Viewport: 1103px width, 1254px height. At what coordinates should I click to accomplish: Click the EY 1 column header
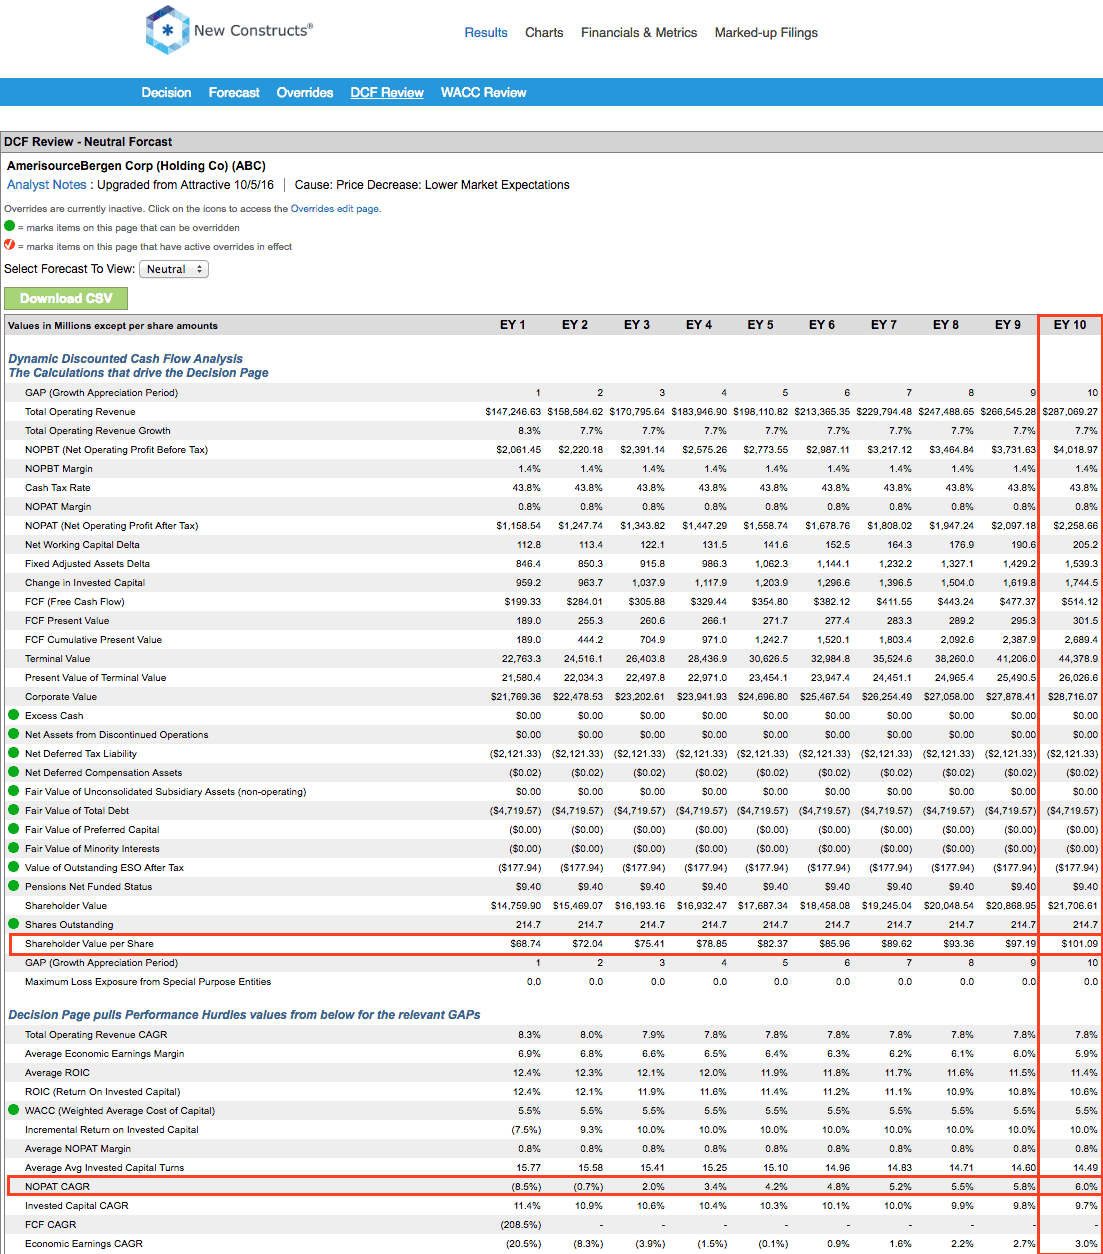pos(513,325)
